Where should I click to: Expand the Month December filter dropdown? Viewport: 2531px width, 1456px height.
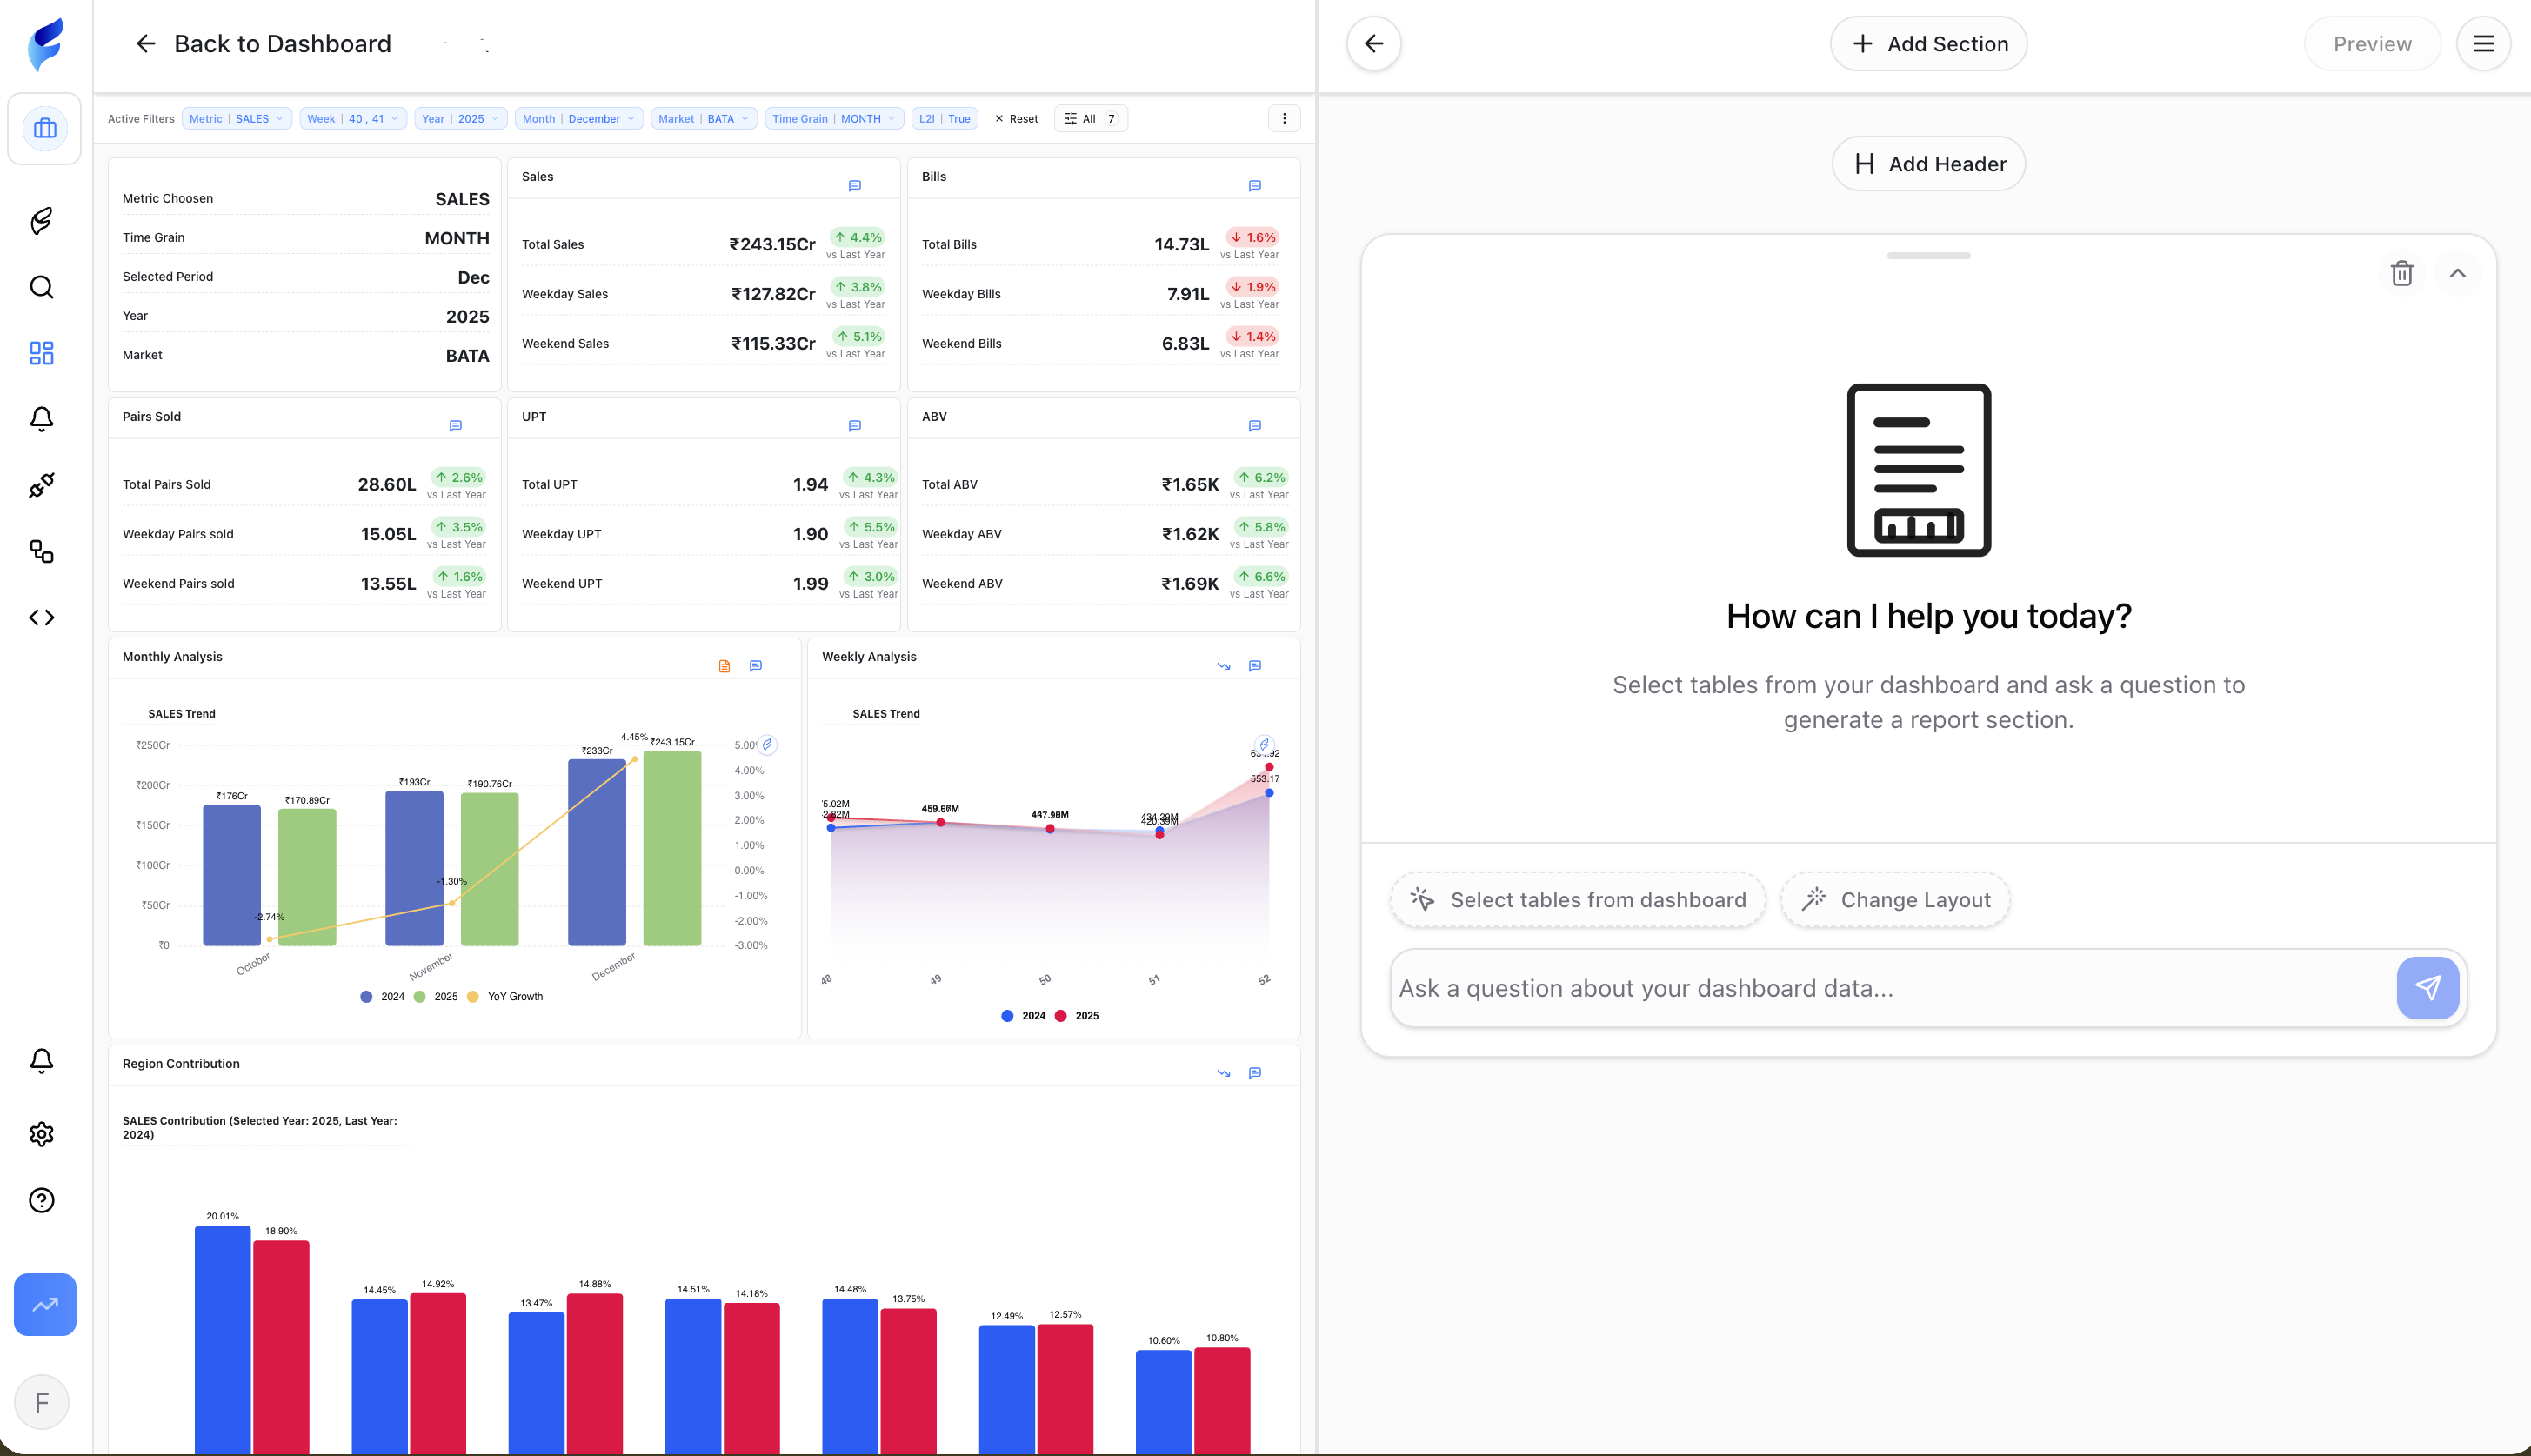click(579, 119)
